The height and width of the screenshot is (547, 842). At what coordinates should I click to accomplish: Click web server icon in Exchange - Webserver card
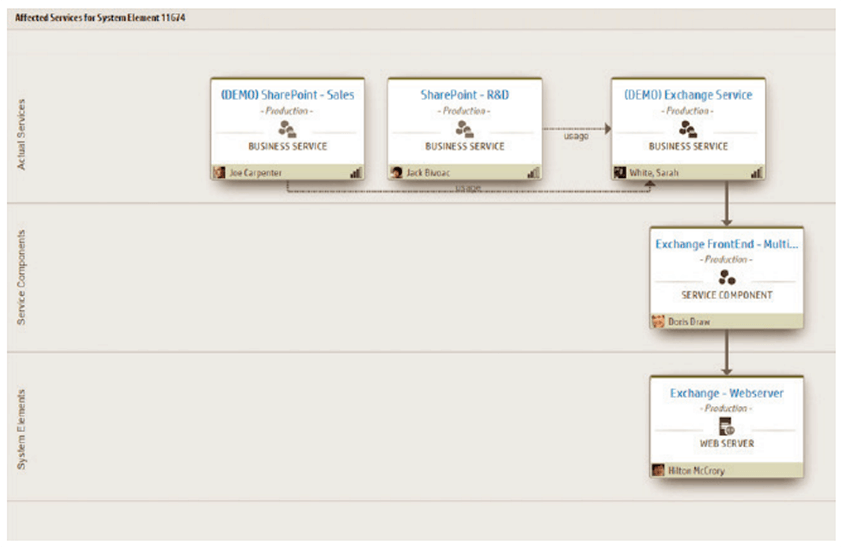[727, 427]
